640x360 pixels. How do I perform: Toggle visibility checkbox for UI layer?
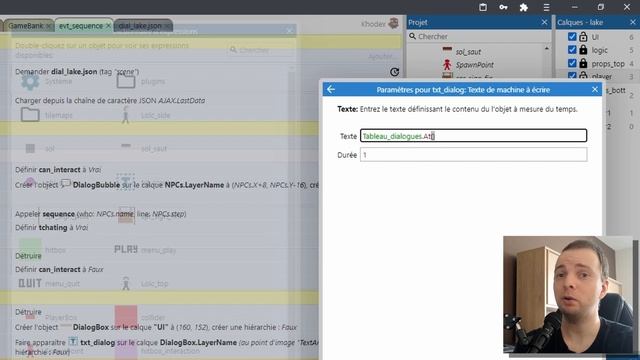pyautogui.click(x=572, y=37)
